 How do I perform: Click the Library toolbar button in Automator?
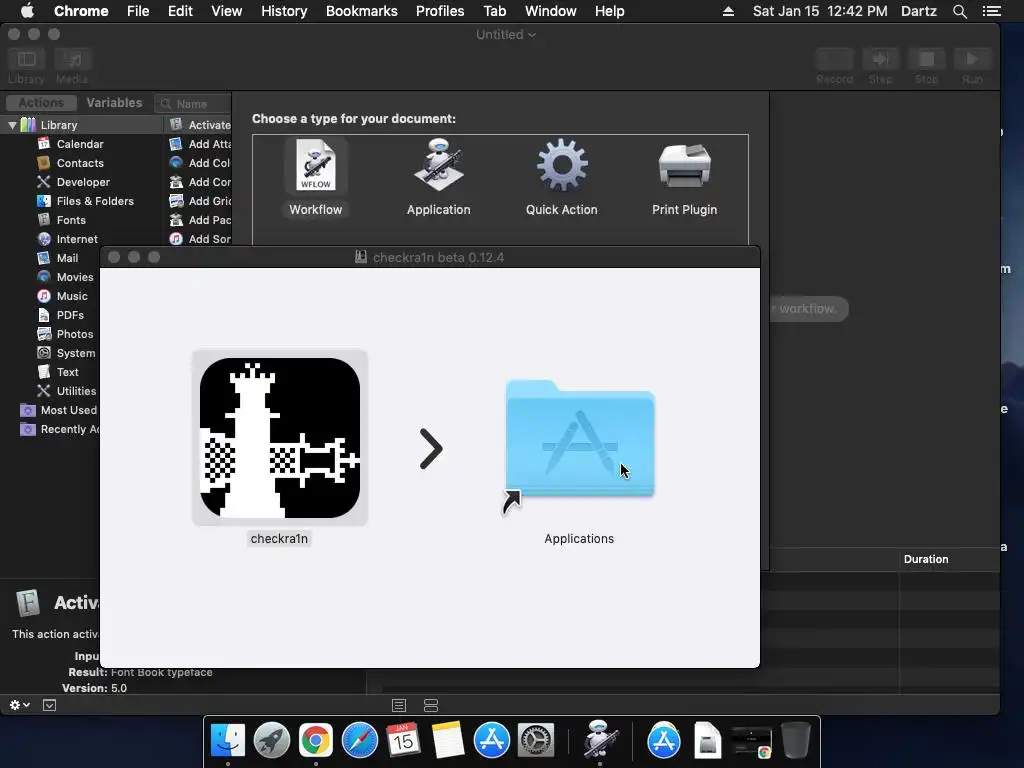(26, 67)
